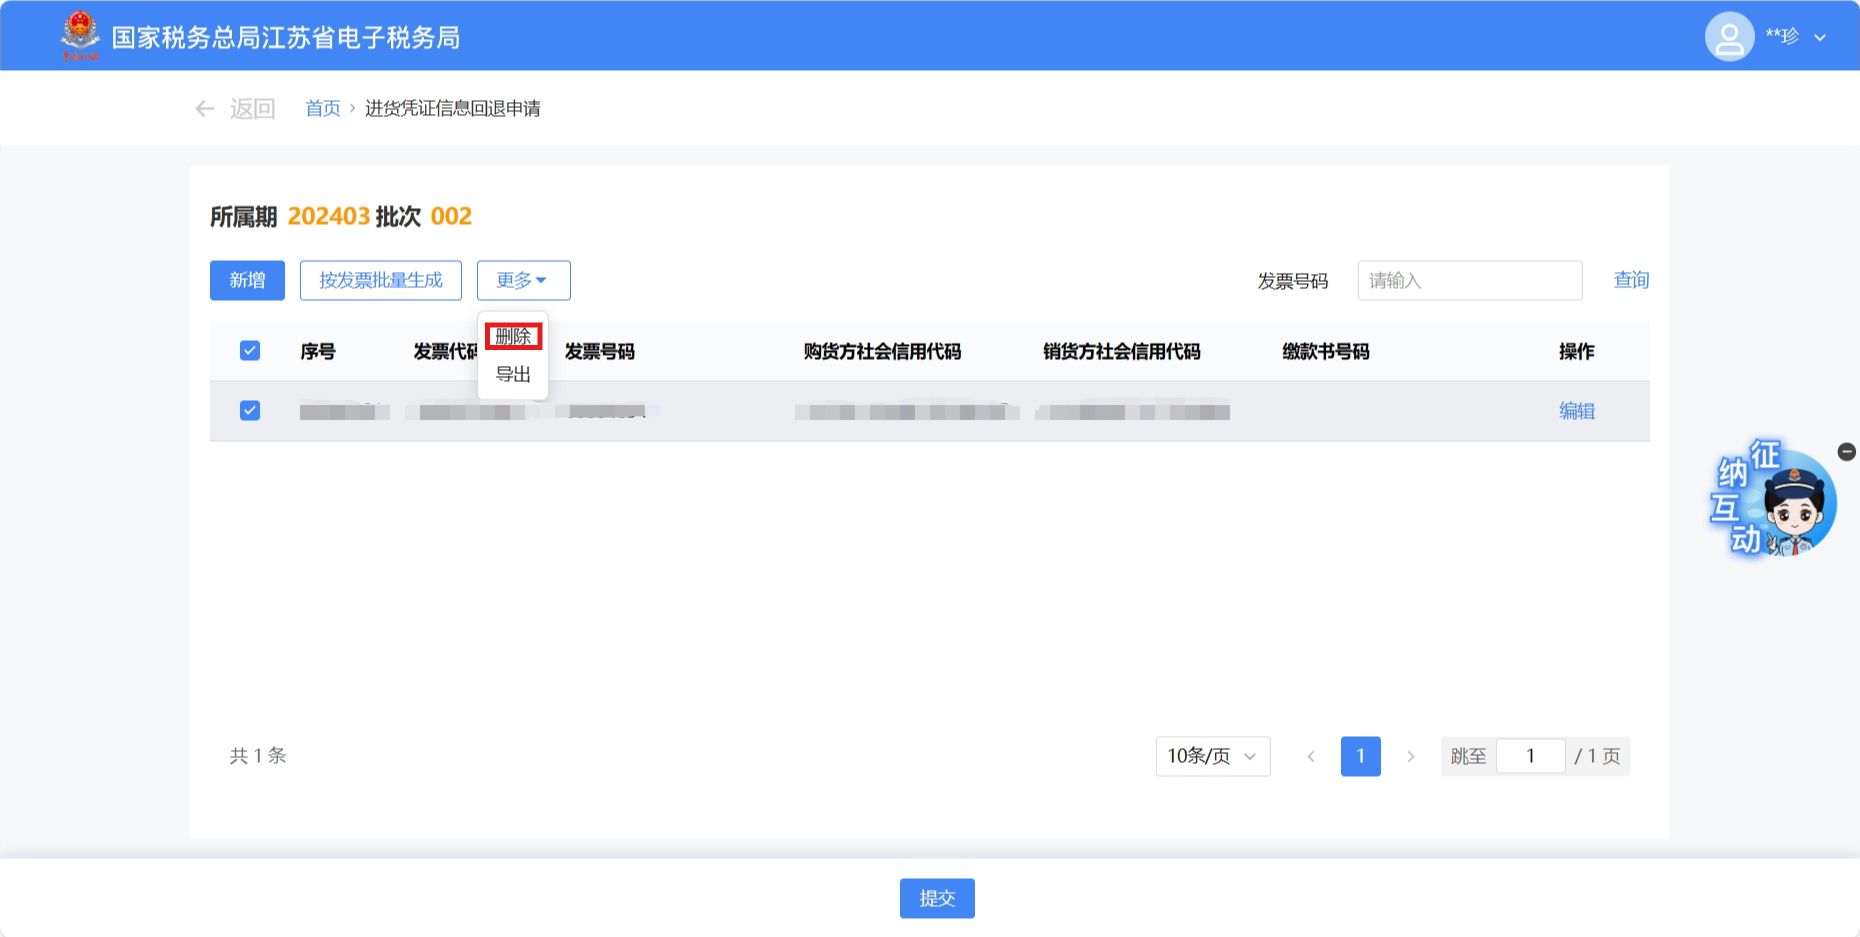Expand the user account menu chevron

pos(1820,38)
